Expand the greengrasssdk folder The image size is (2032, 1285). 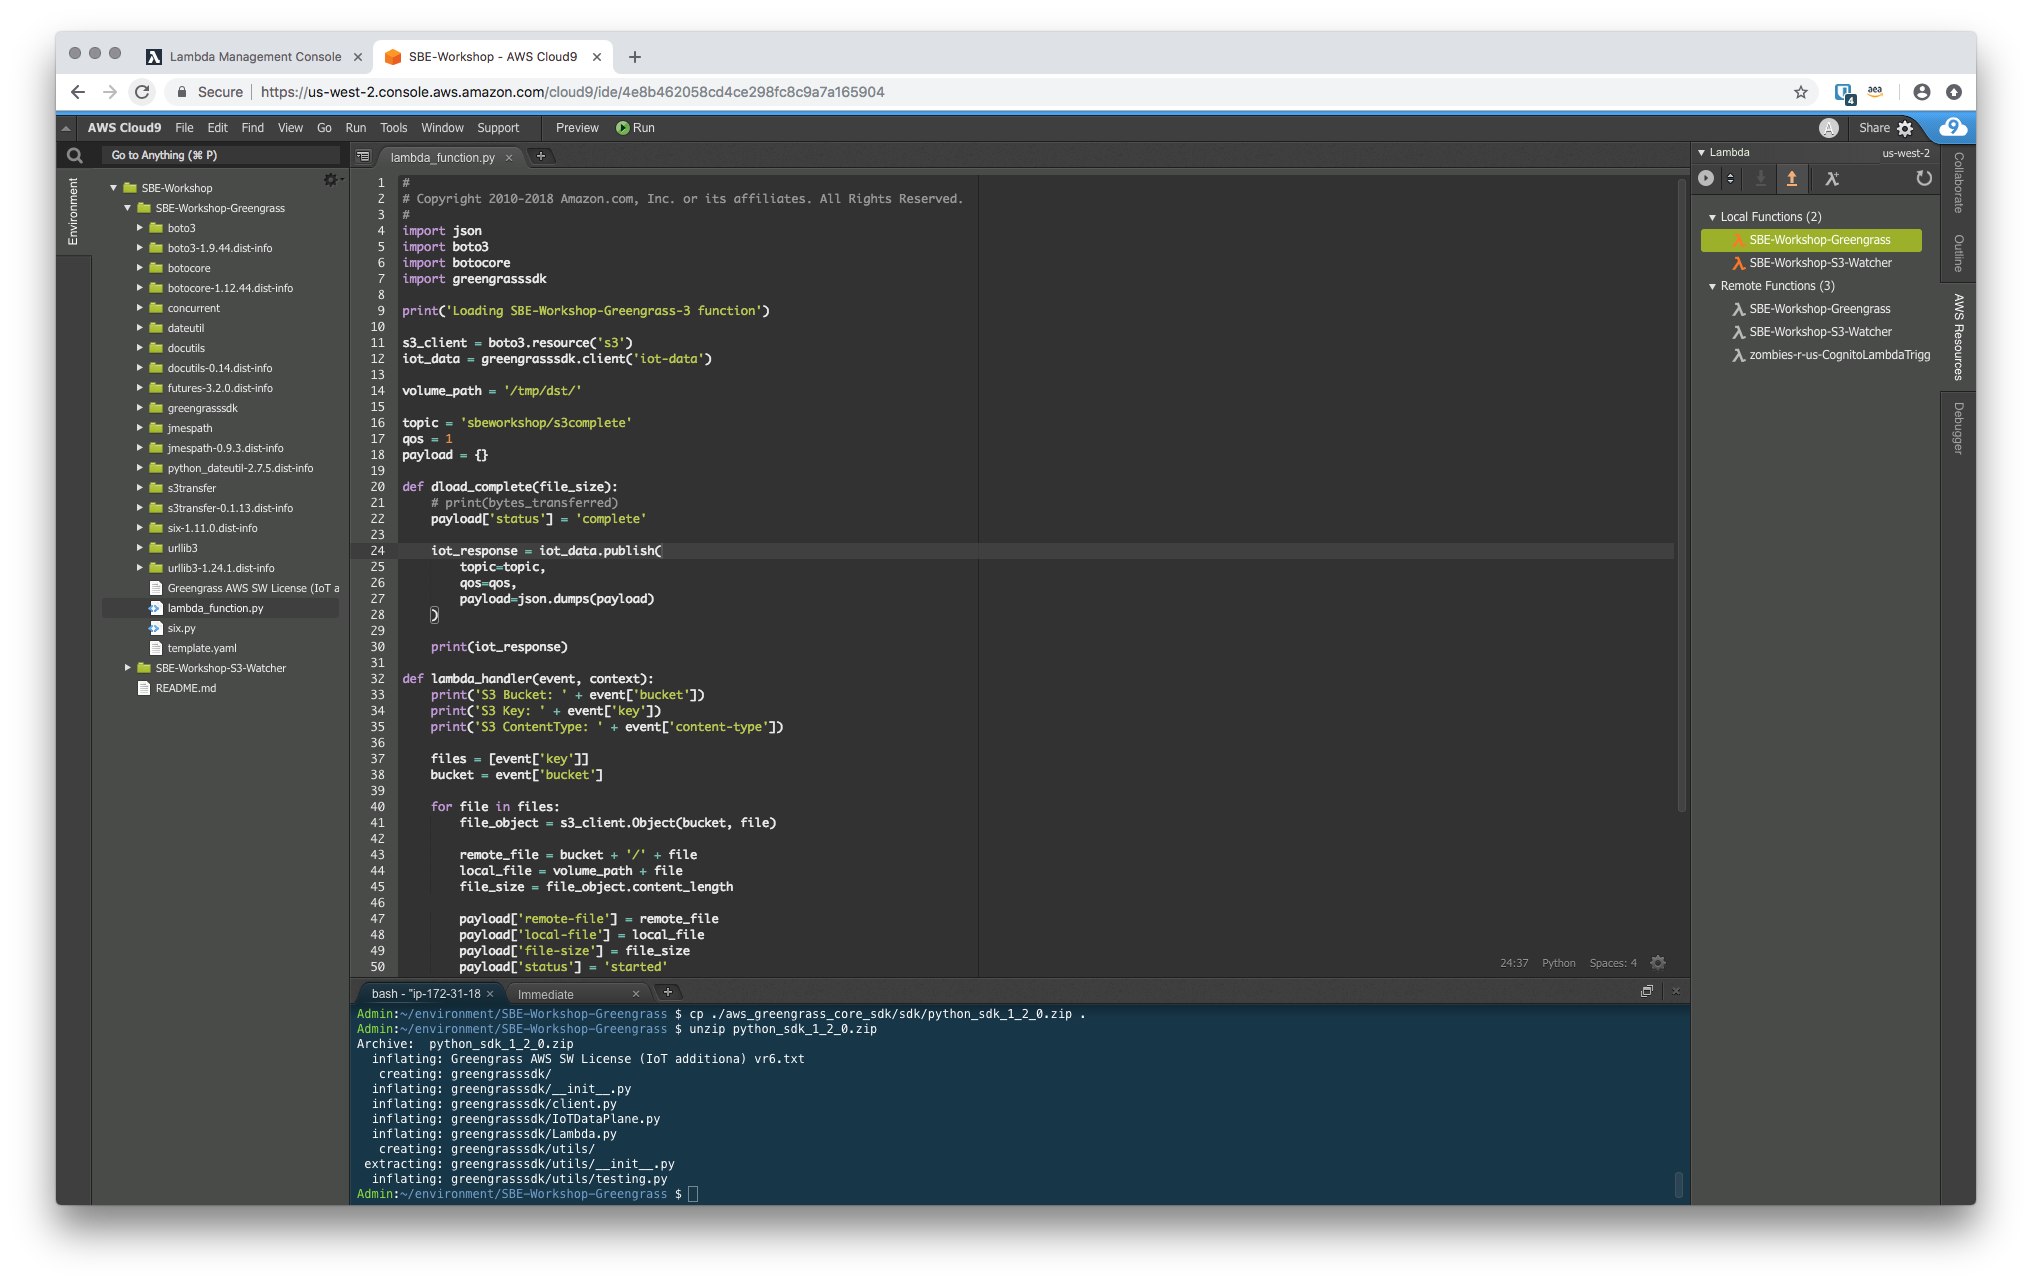coord(140,408)
